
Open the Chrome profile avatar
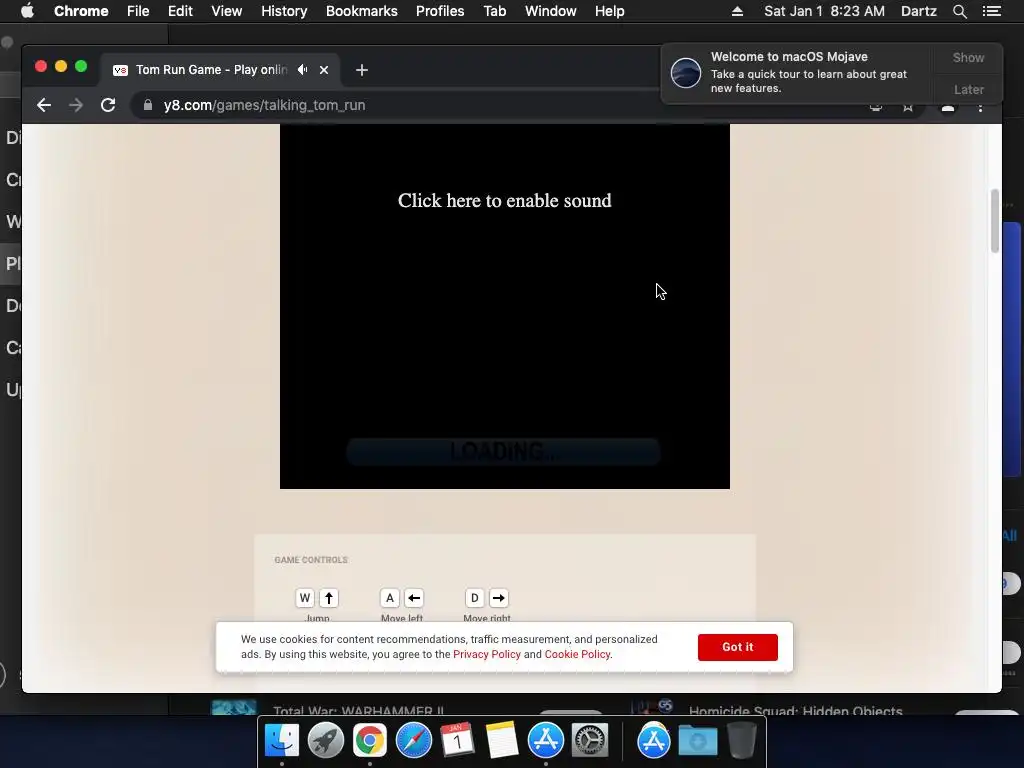[x=948, y=107]
